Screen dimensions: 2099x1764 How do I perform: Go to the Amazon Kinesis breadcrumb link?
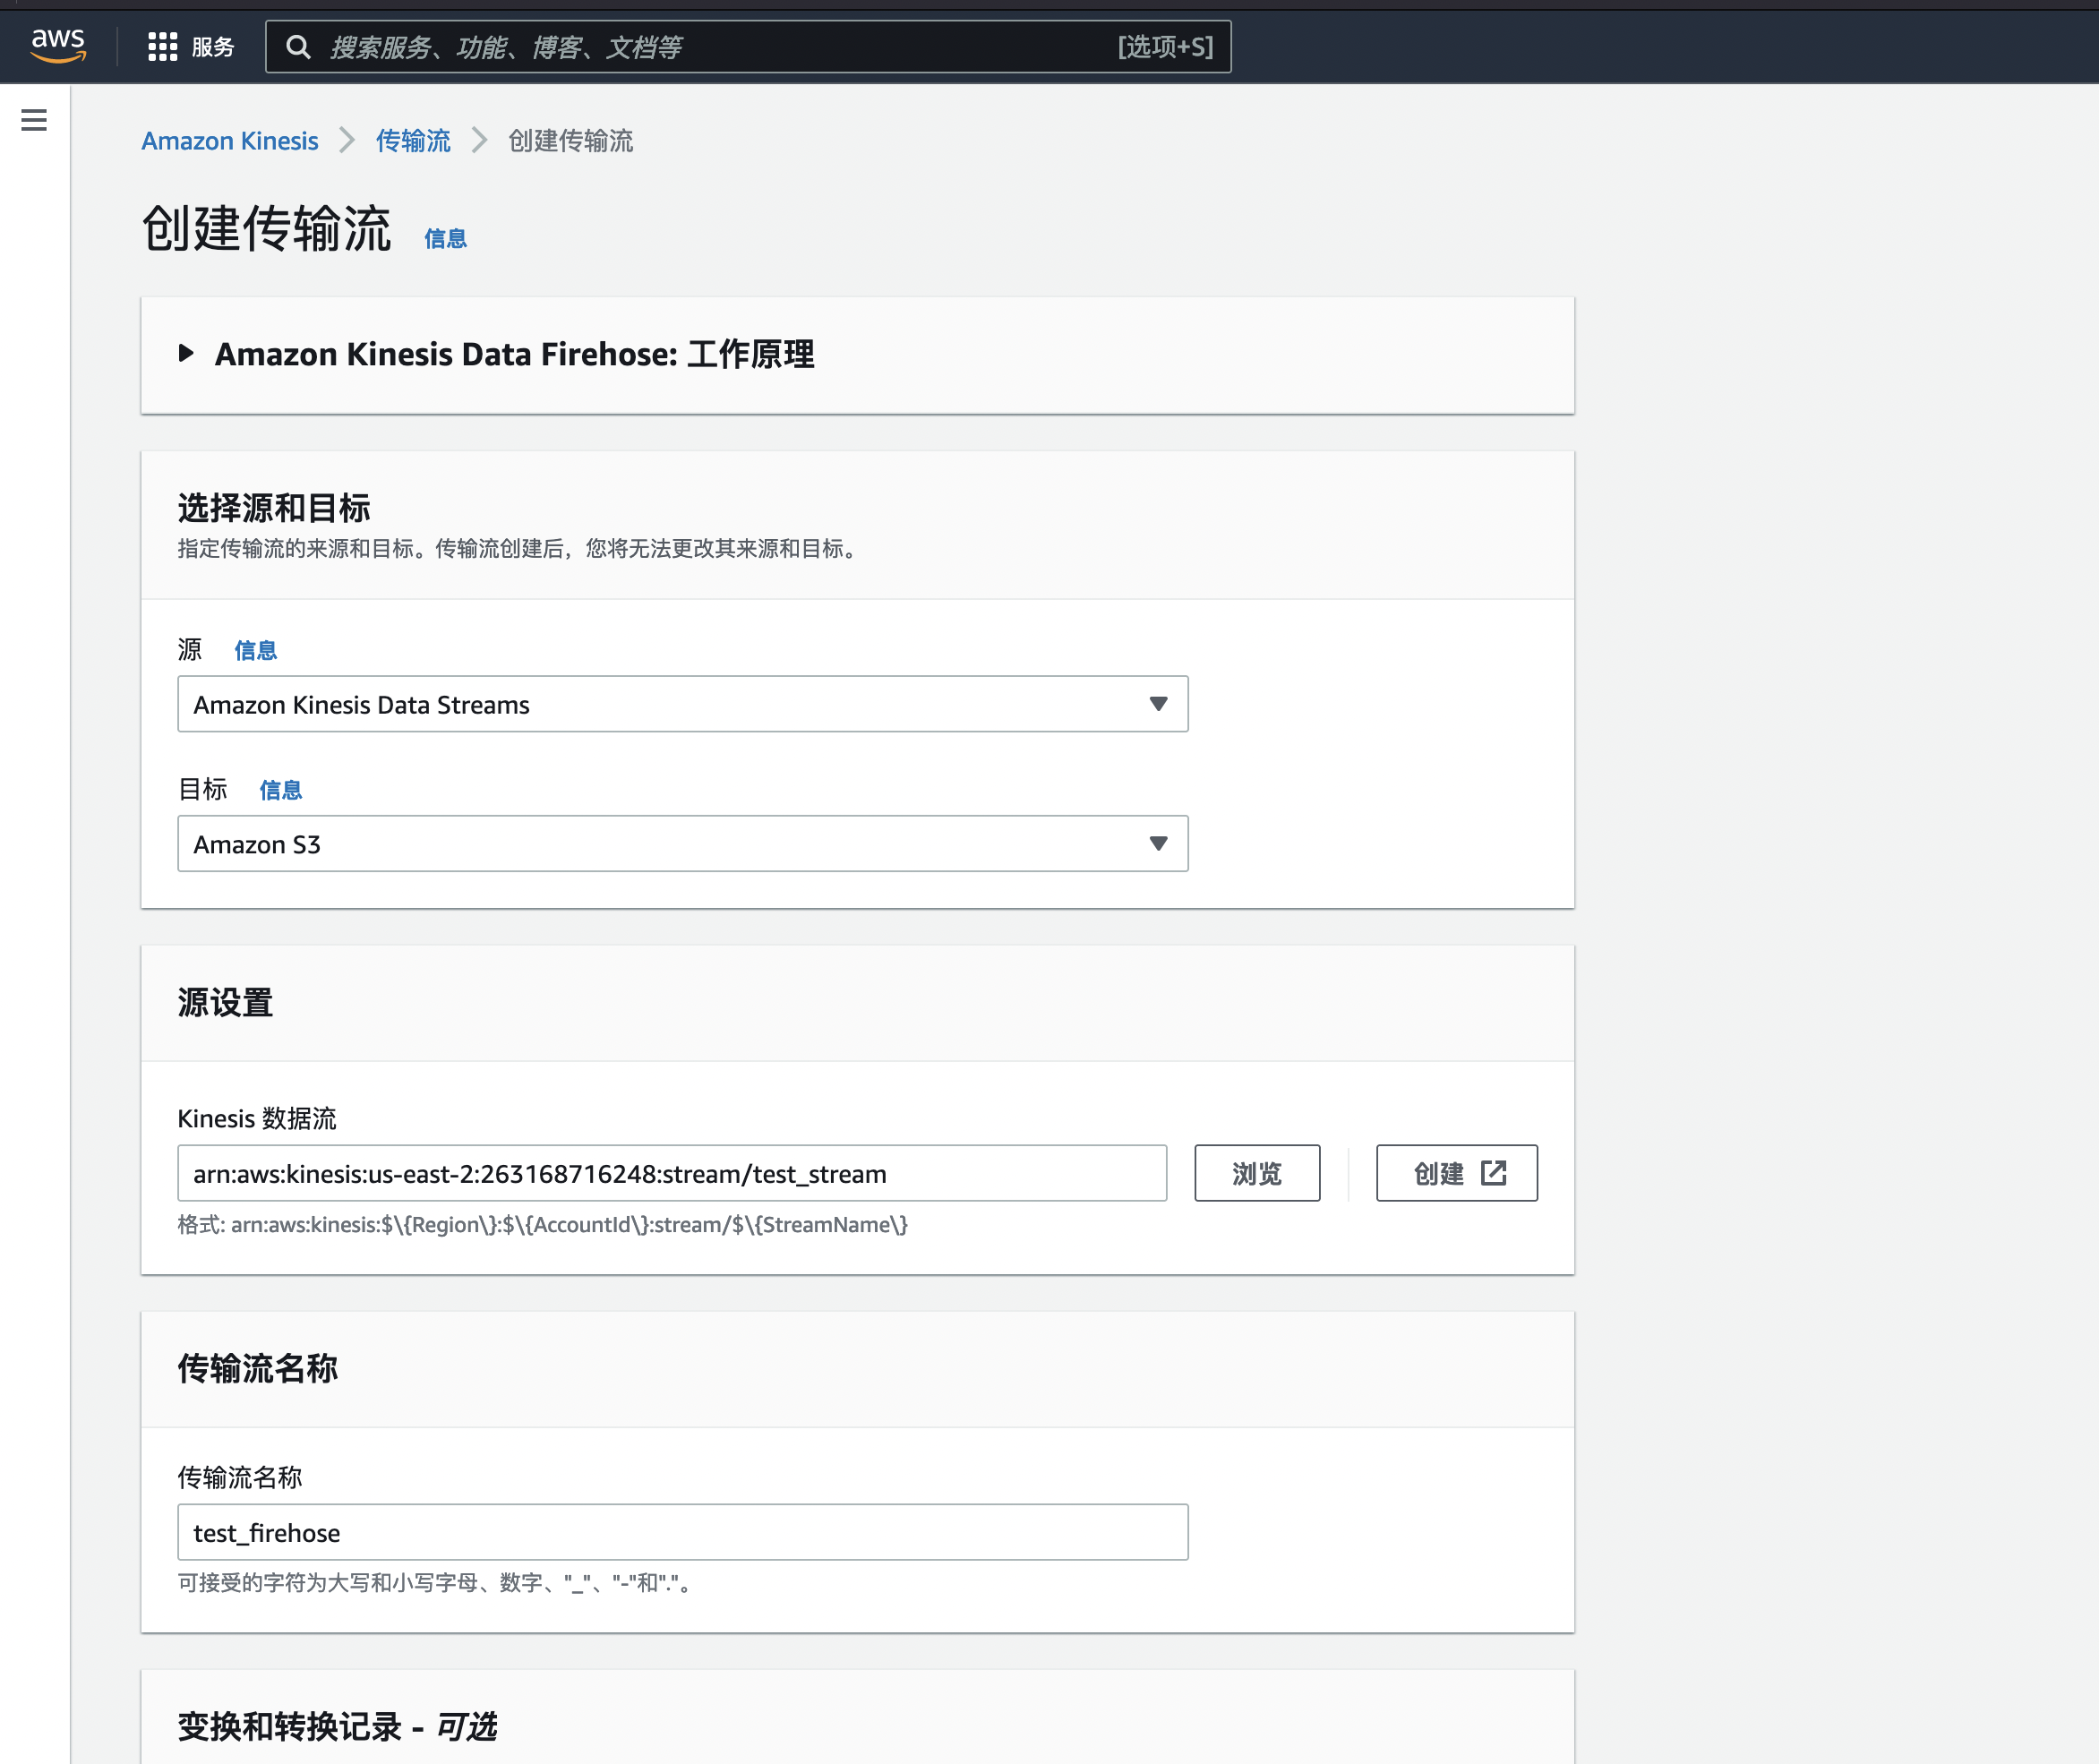[x=230, y=141]
